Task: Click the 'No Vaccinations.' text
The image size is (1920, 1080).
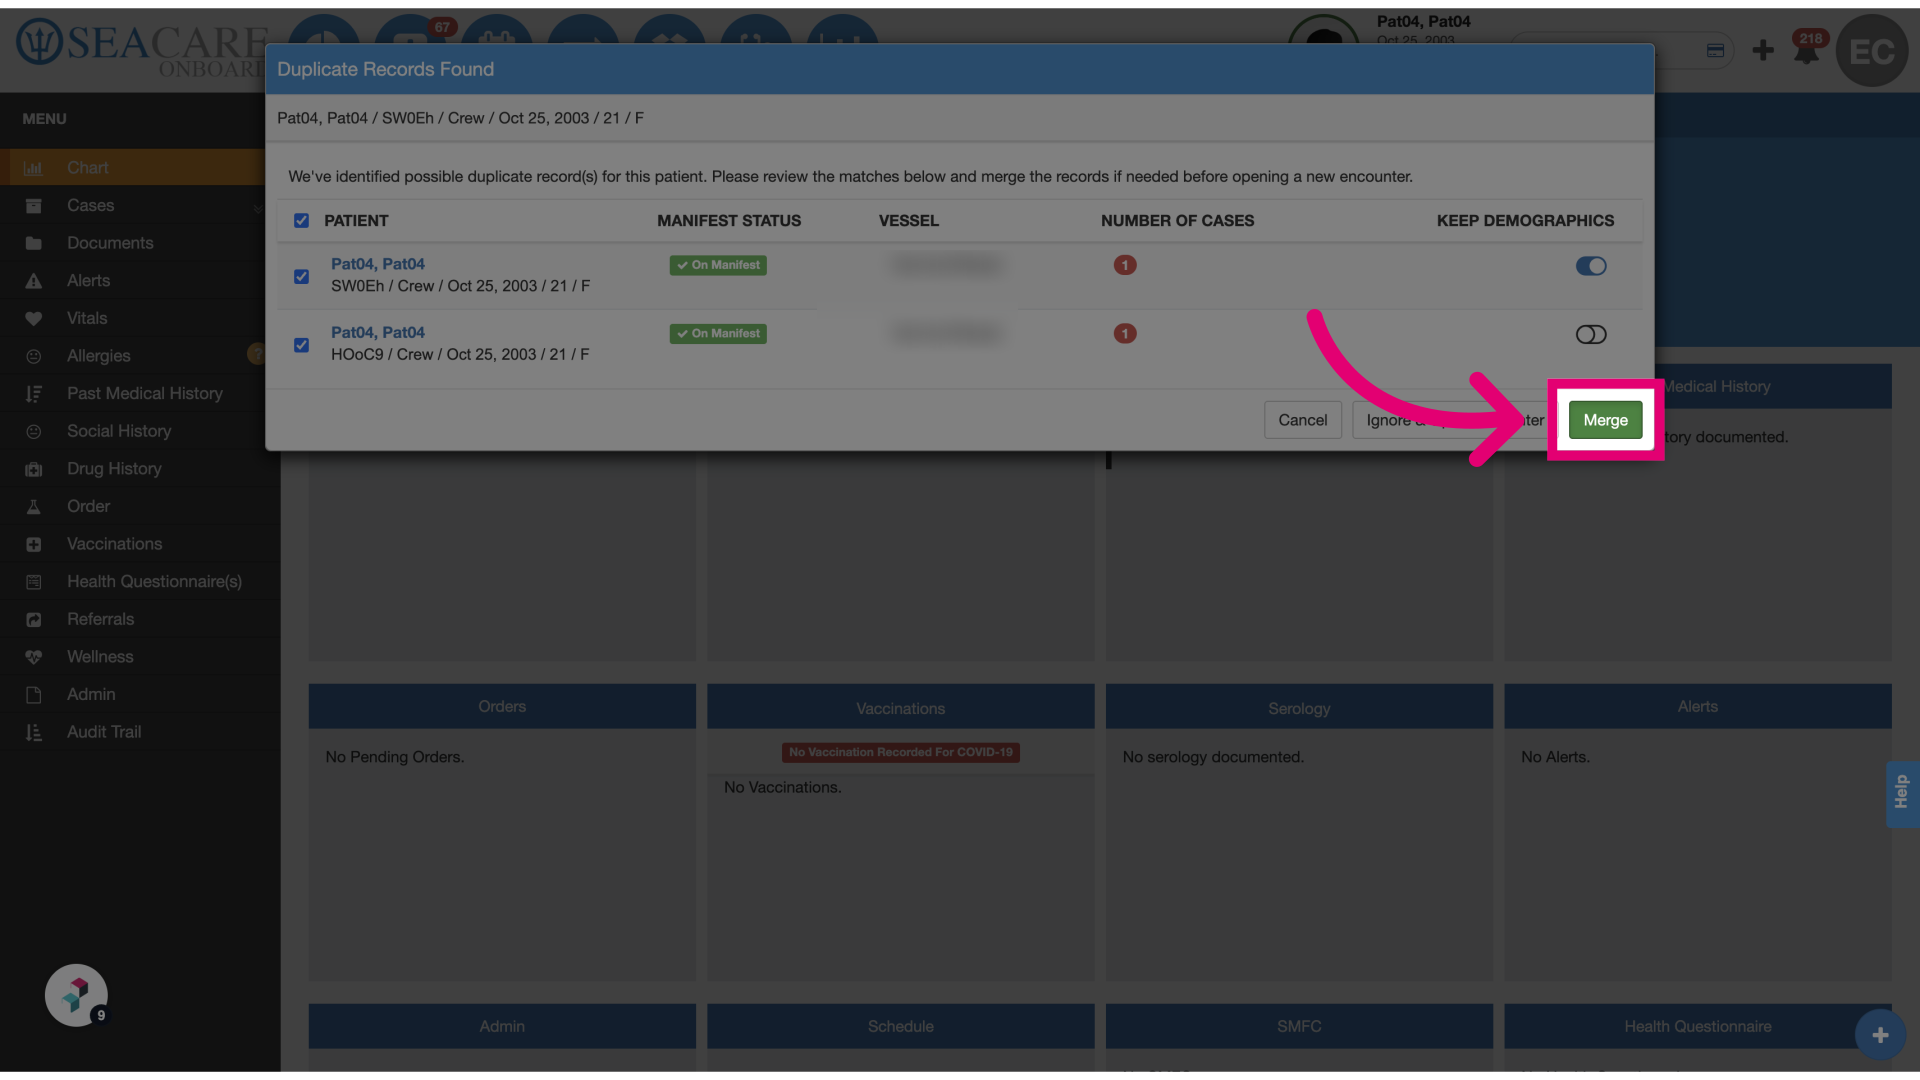Action: click(x=782, y=787)
